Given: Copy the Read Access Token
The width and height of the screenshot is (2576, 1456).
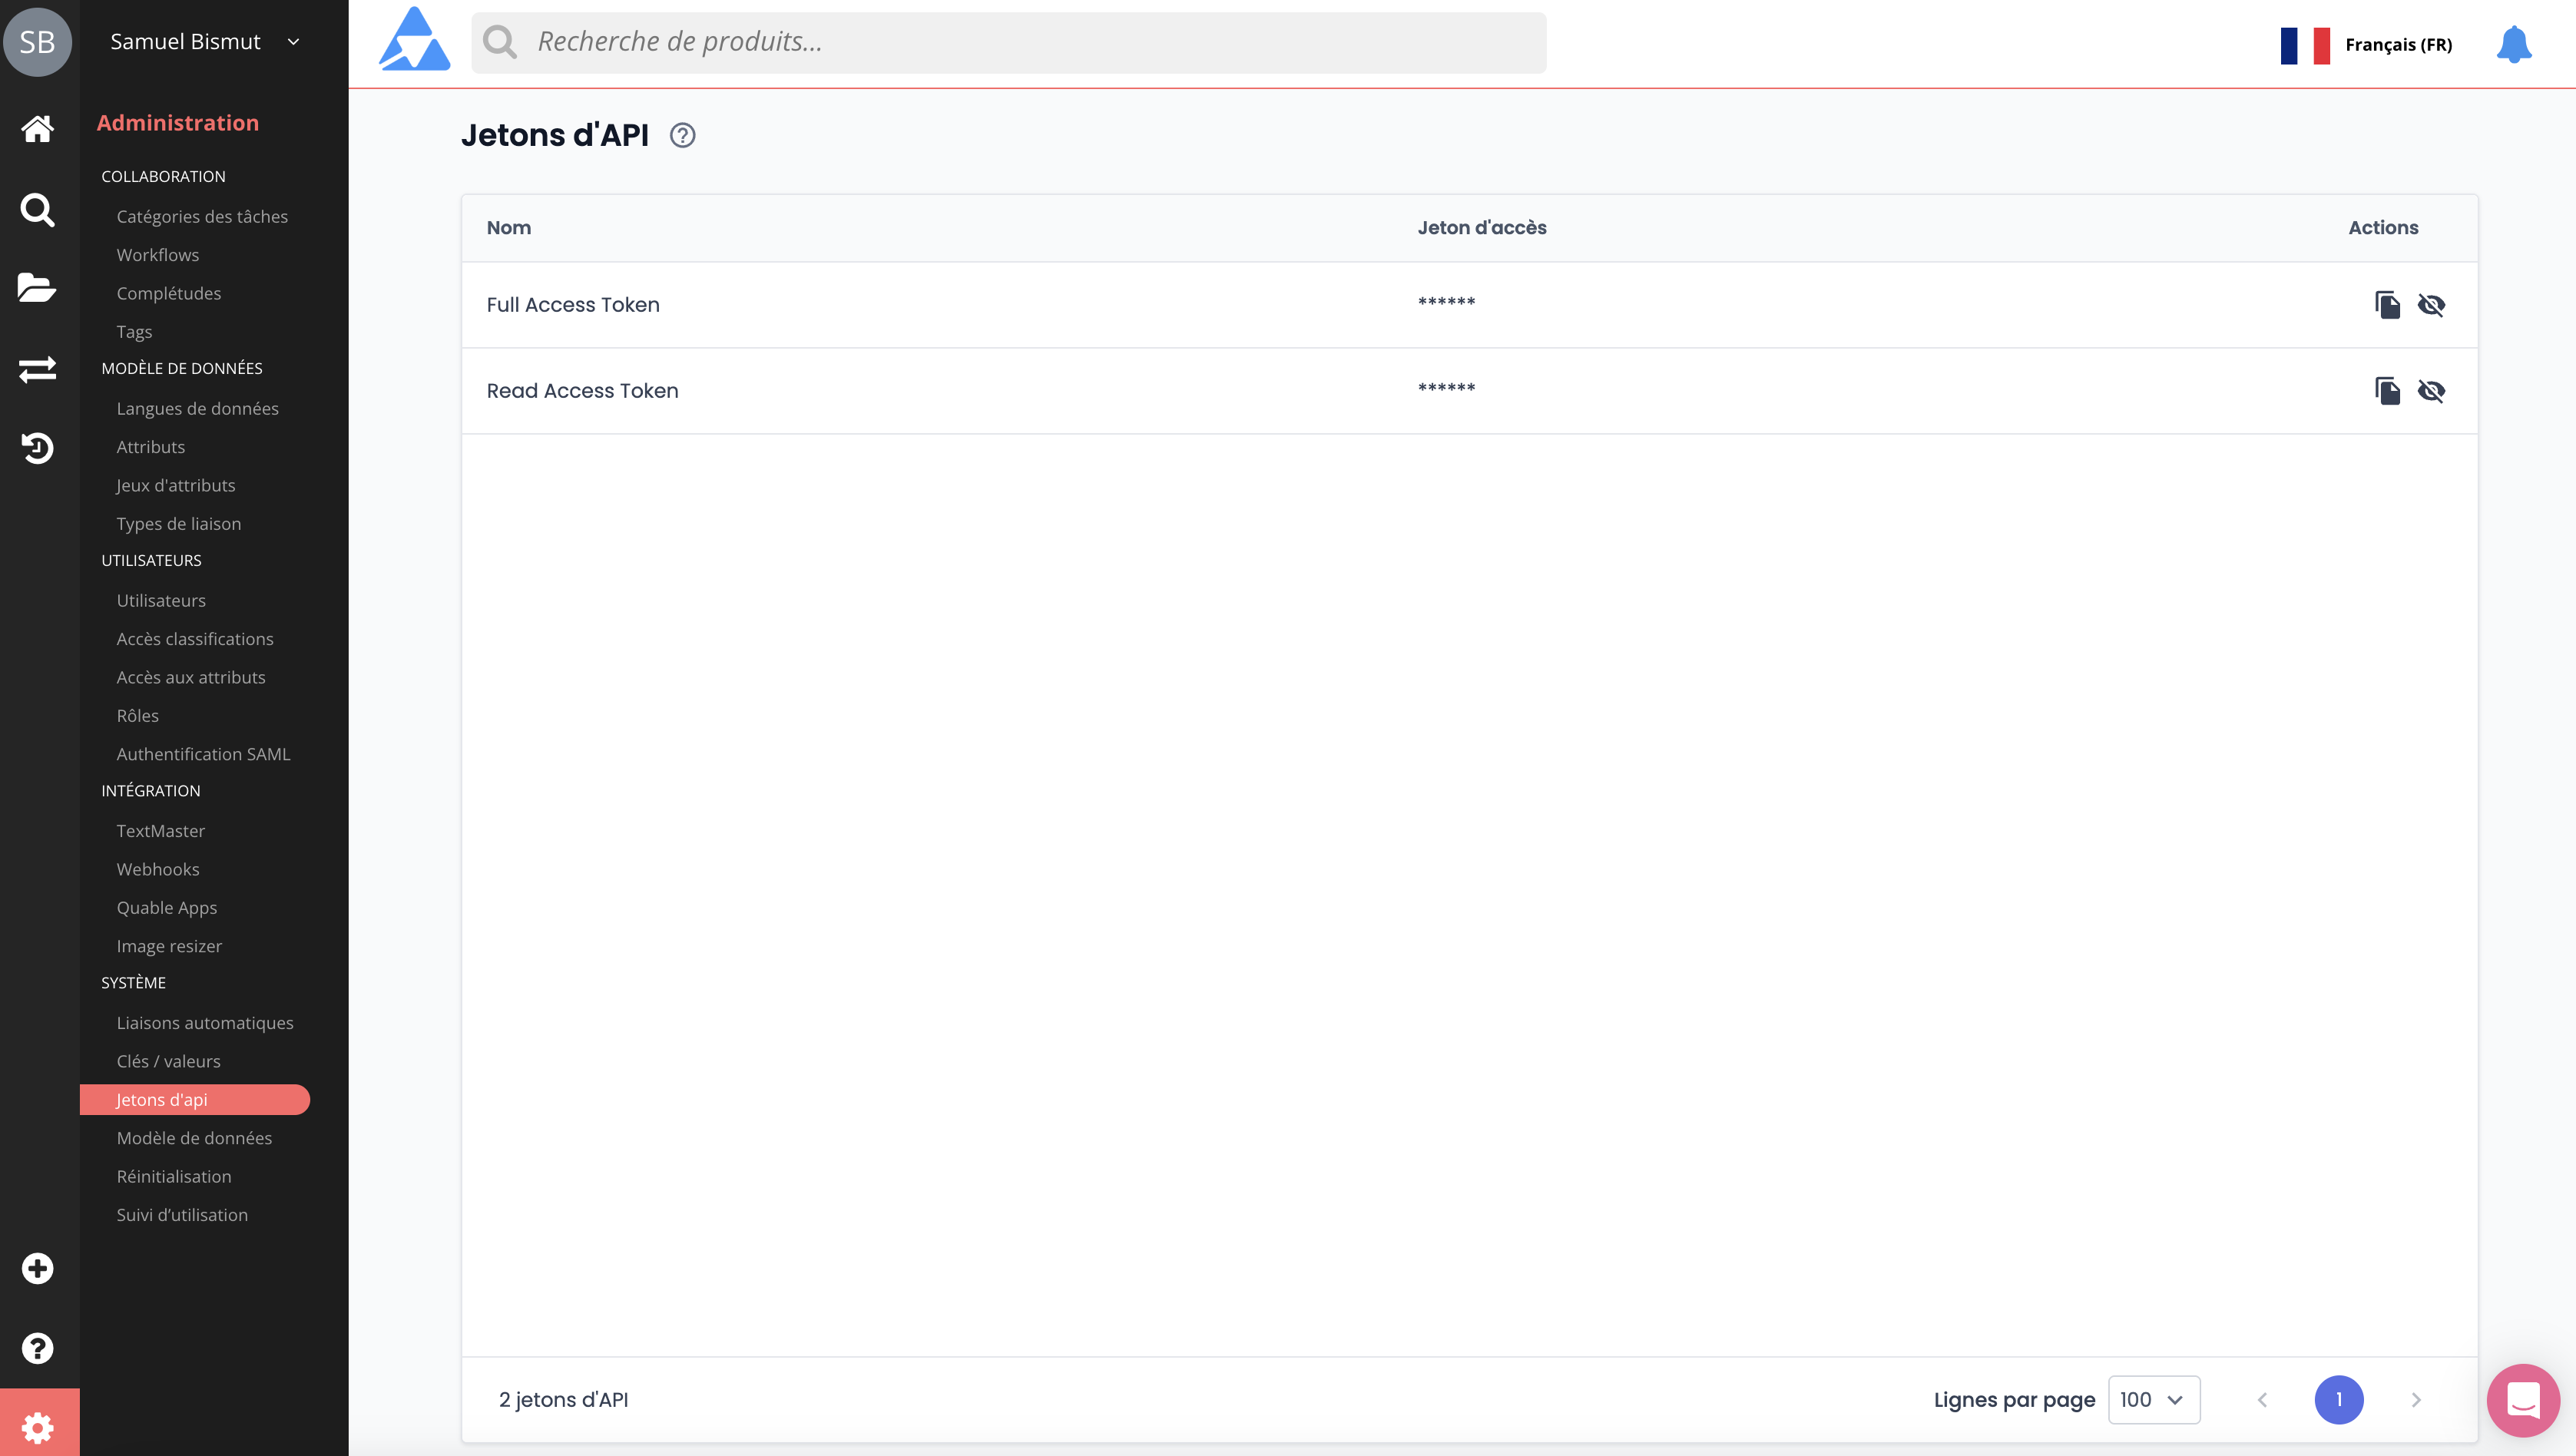Looking at the screenshot, I should [x=2387, y=391].
